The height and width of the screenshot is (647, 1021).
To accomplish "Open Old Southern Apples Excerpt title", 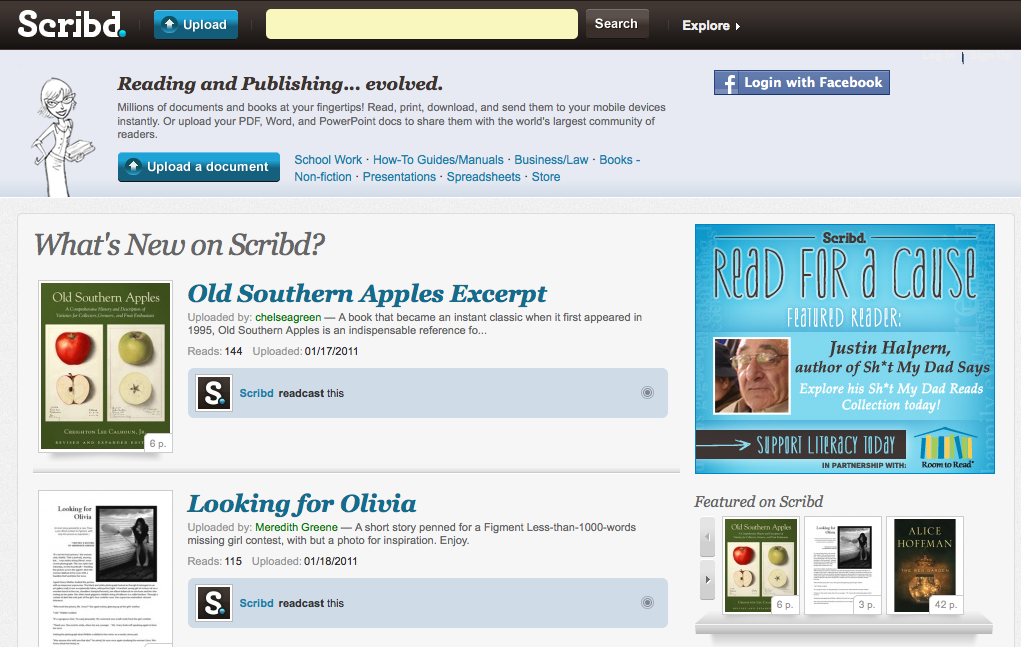I will click(x=367, y=294).
